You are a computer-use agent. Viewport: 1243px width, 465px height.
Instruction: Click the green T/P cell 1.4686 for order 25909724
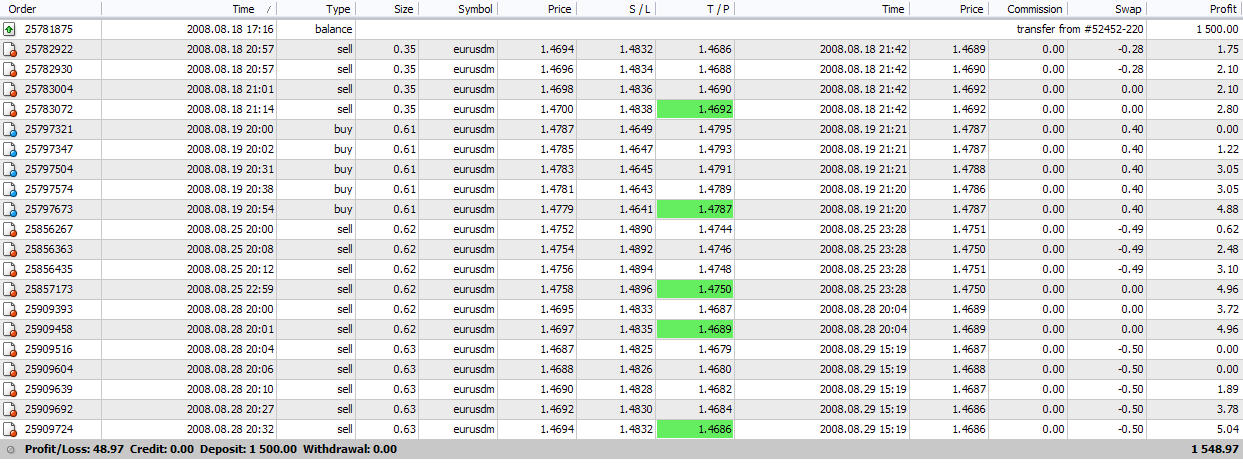(695, 429)
